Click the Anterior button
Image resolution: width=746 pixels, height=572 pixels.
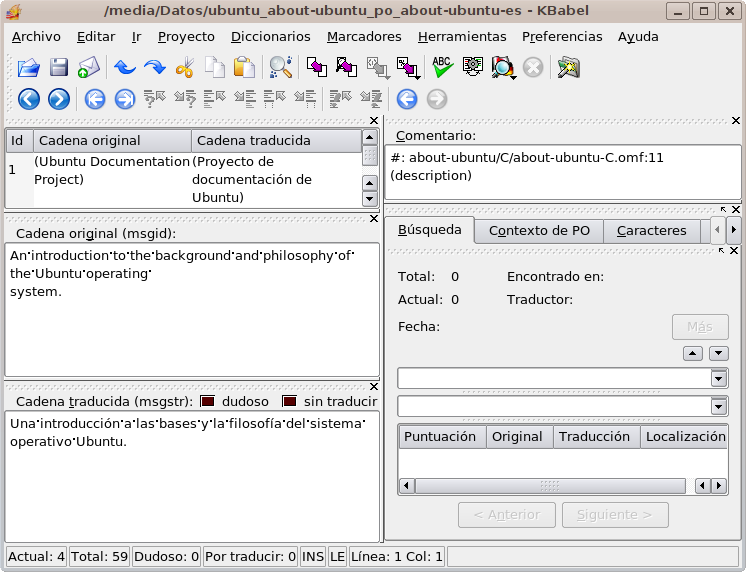(507, 515)
